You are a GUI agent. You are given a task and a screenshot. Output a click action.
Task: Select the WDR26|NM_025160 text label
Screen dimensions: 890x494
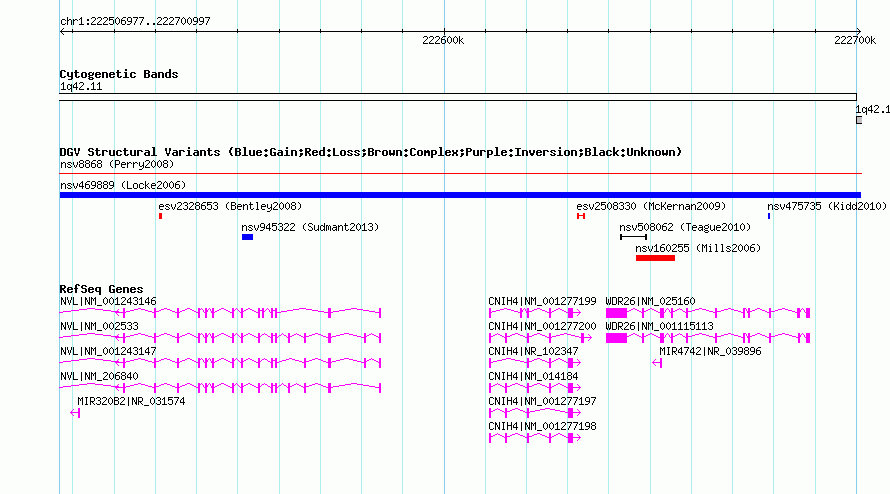(650, 301)
